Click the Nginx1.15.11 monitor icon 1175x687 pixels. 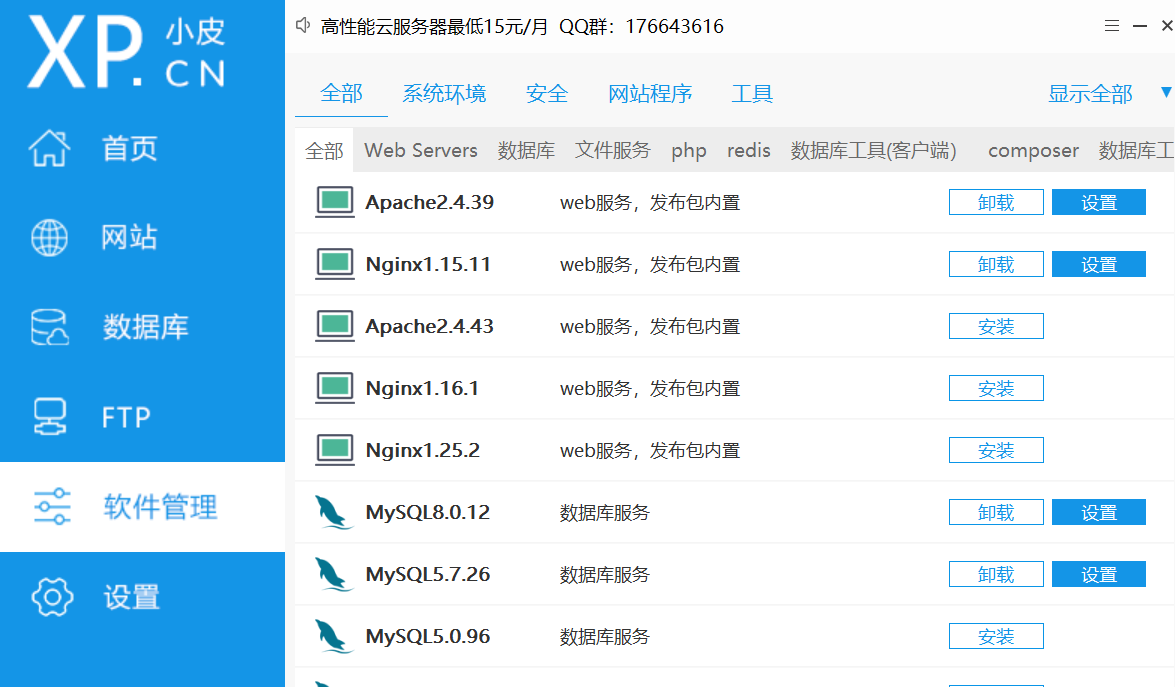(334, 264)
